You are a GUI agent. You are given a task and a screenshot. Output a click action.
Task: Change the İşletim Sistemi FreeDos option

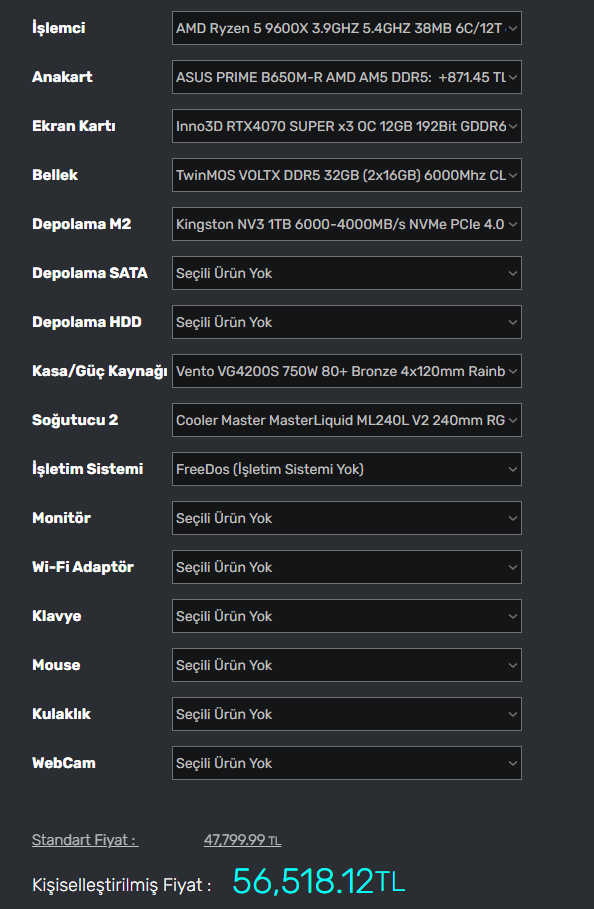pos(347,469)
